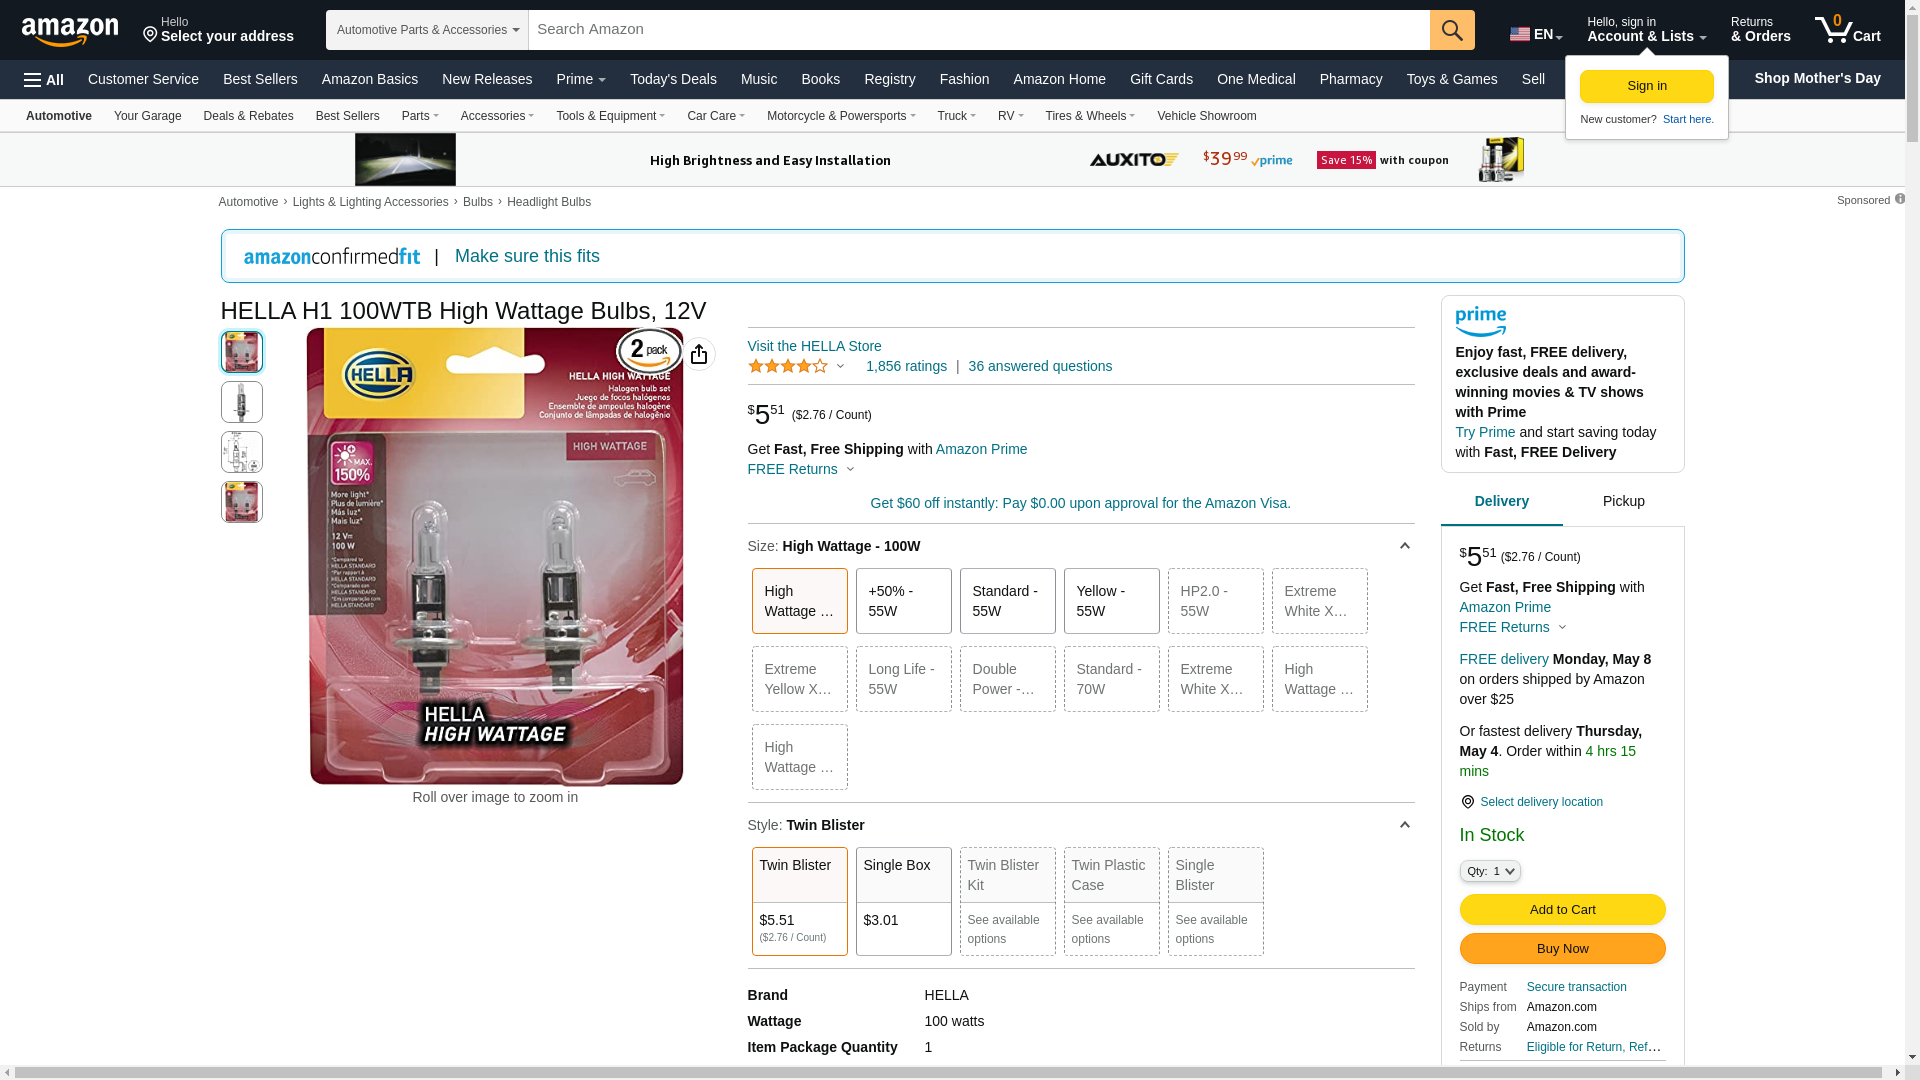
Task: Open the Prime logo in the offer box
Action: tap(1481, 322)
